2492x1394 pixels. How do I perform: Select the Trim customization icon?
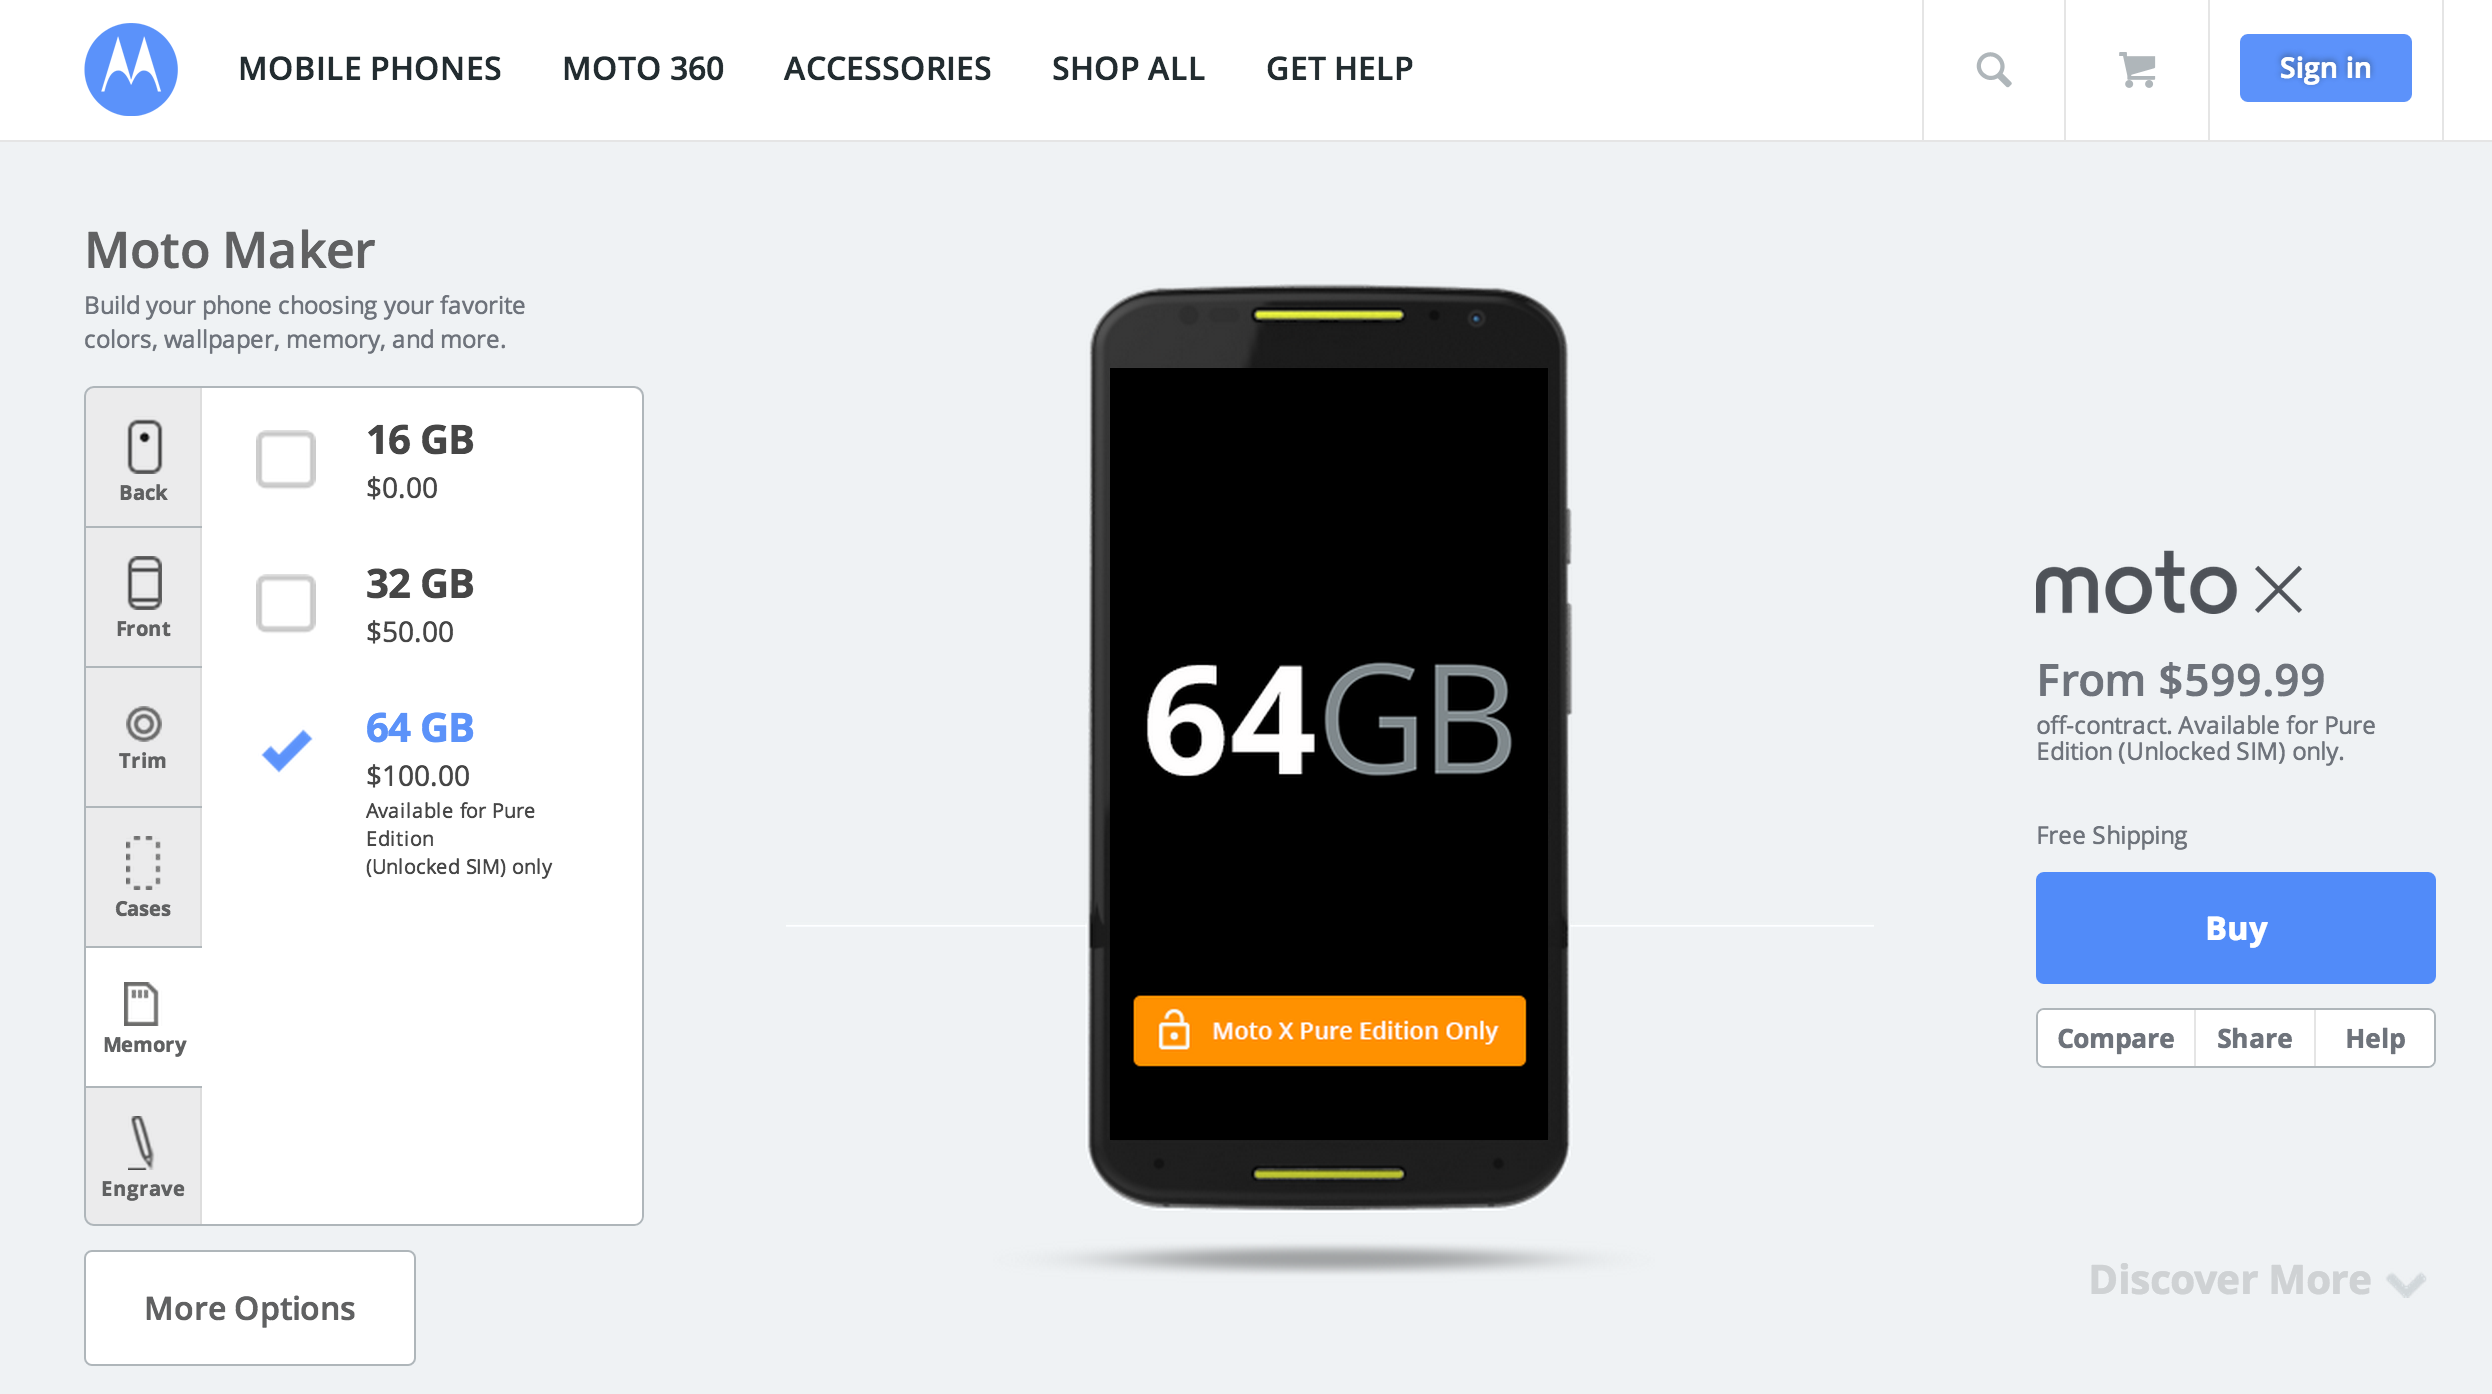(143, 724)
